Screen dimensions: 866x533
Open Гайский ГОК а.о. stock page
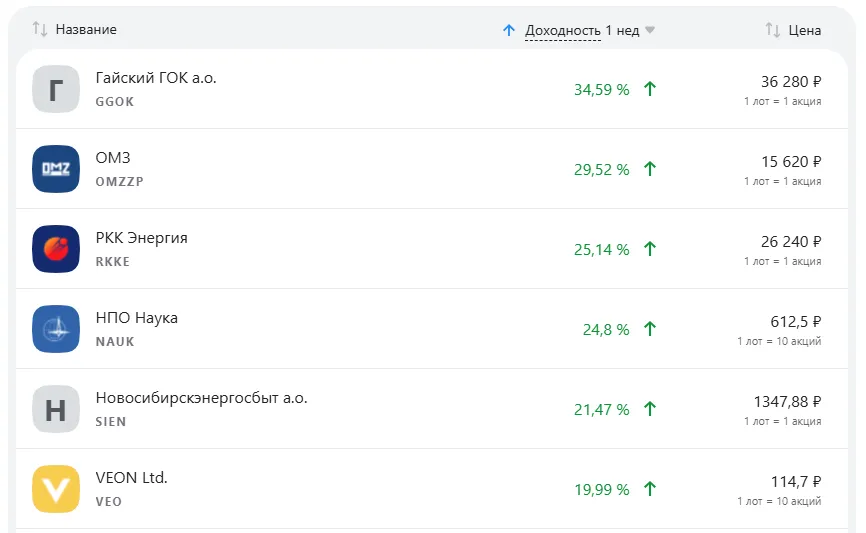pos(156,78)
